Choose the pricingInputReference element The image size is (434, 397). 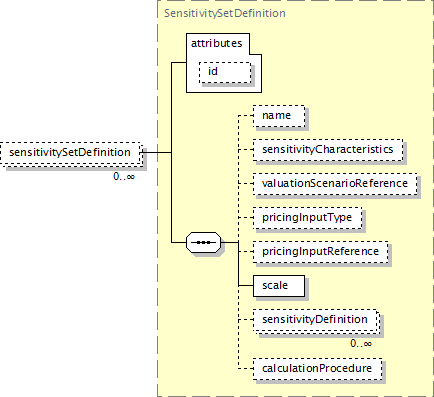(320, 252)
